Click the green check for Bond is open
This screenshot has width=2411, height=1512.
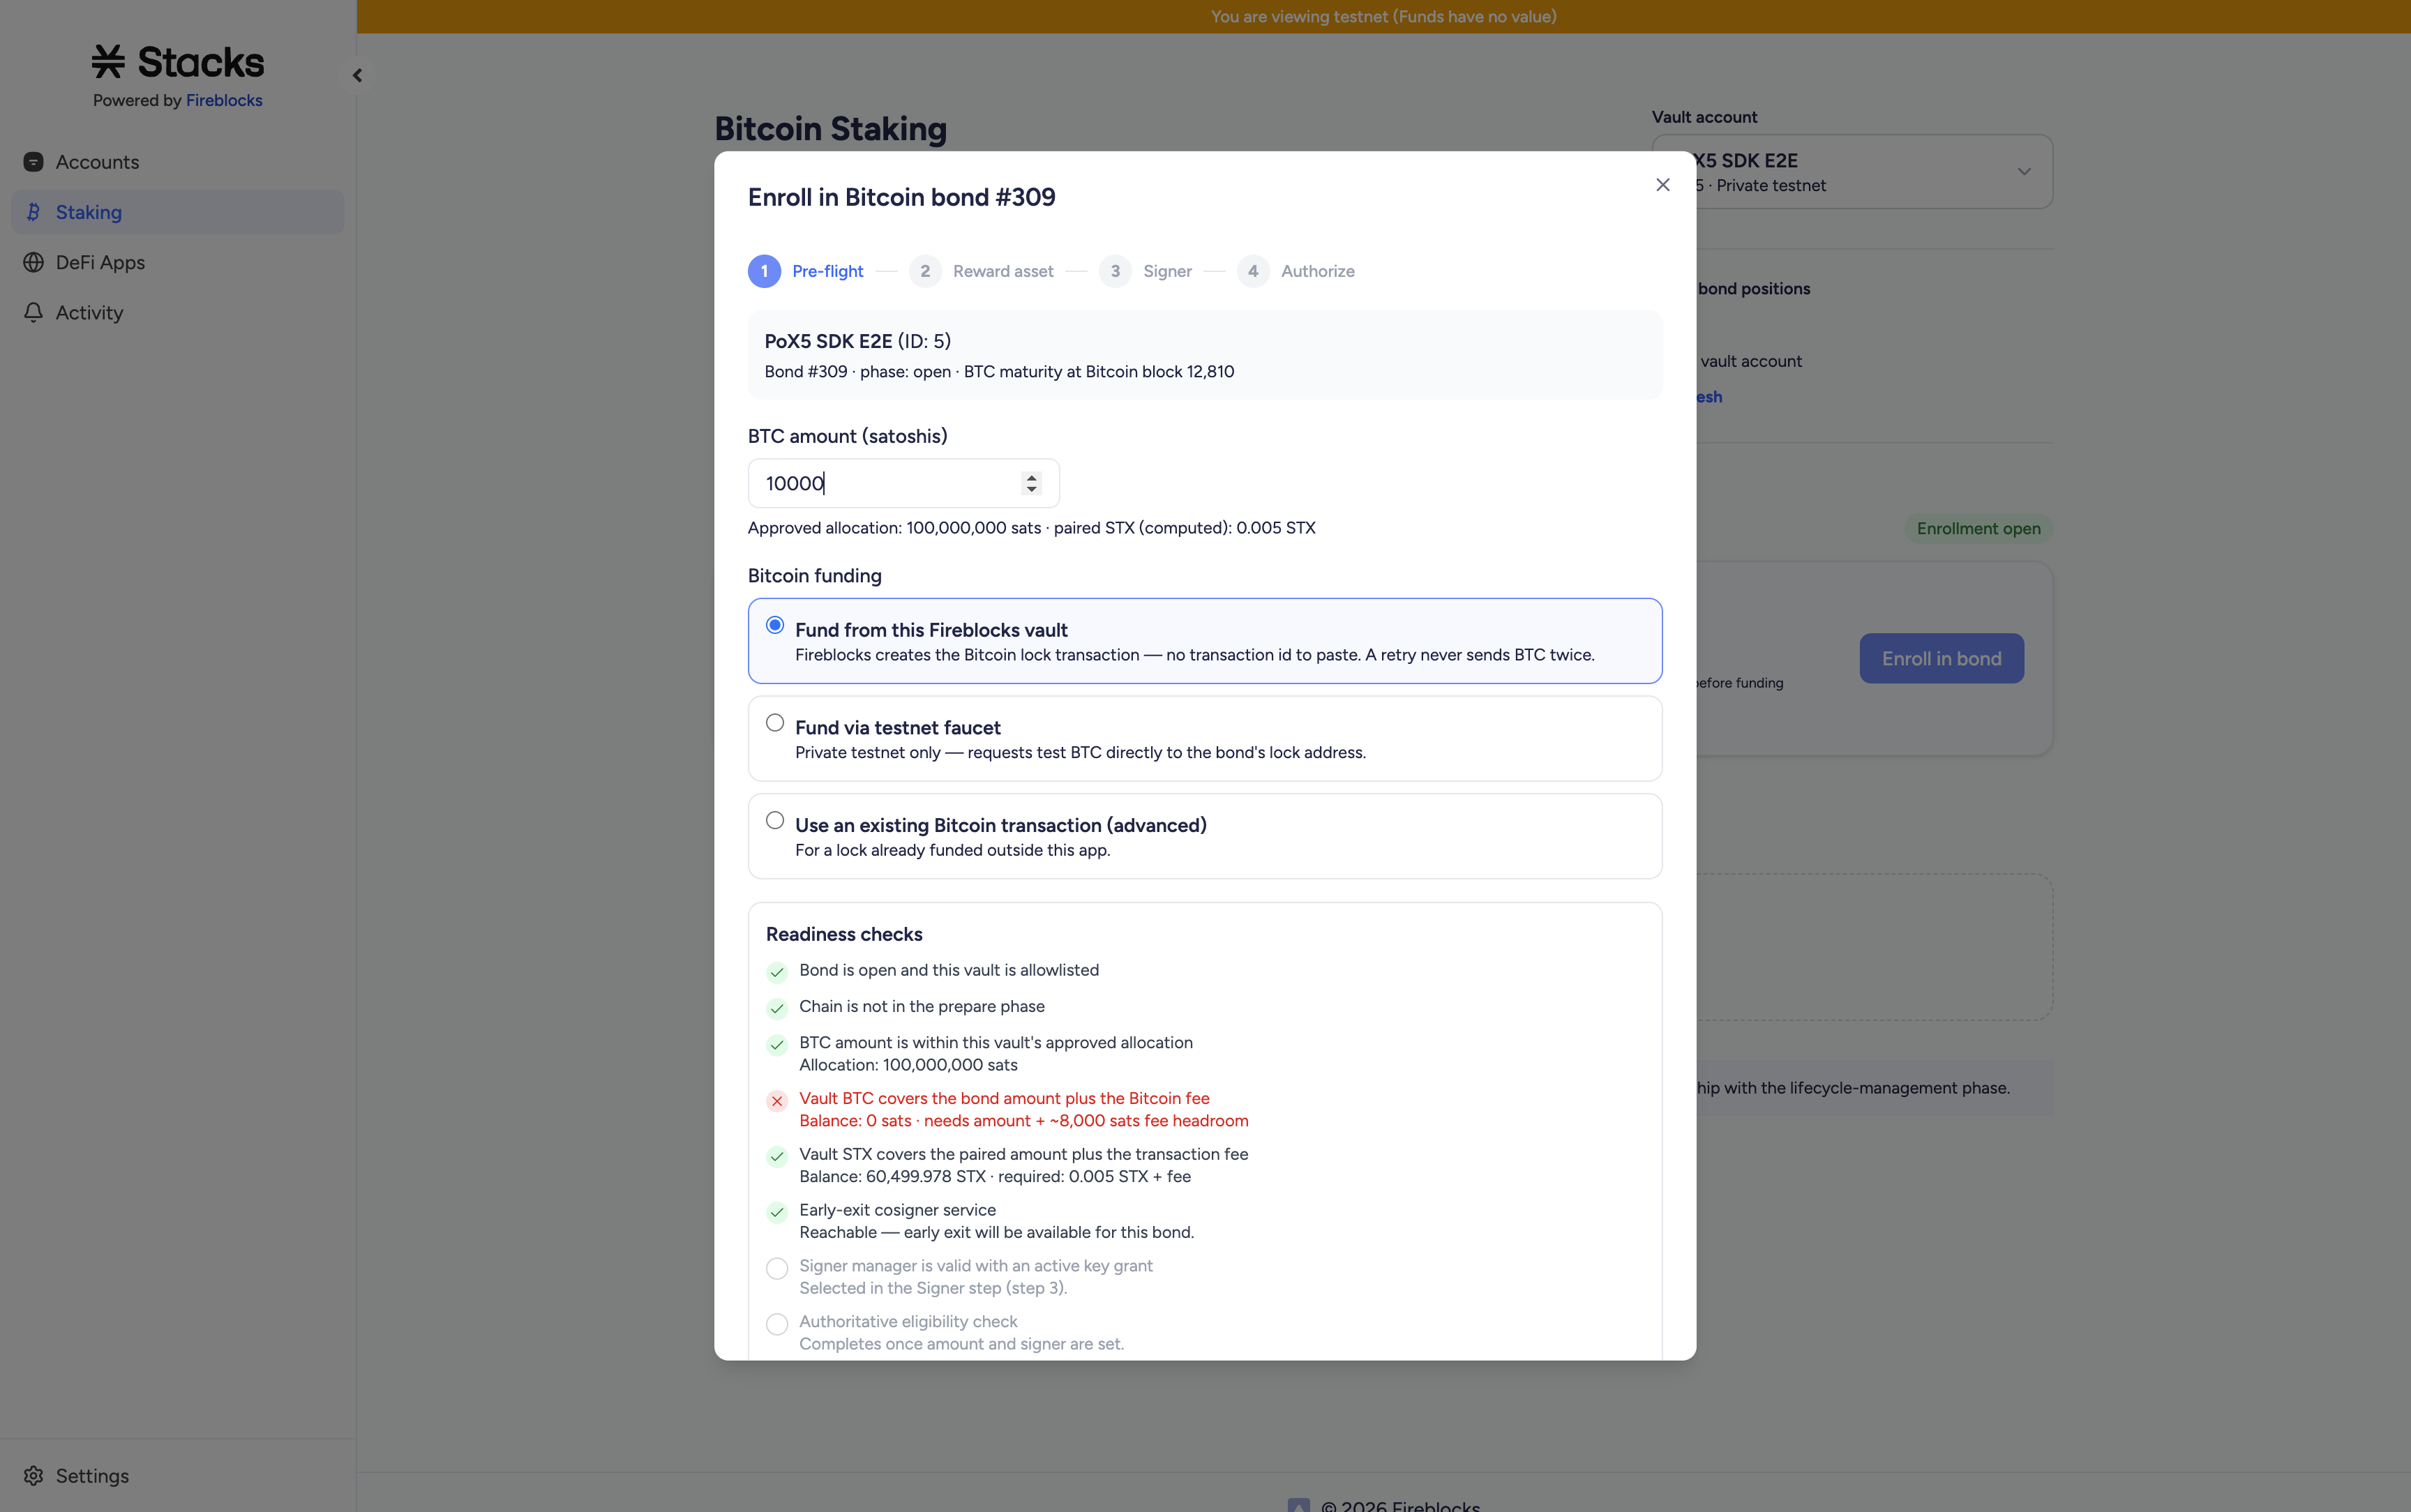[x=777, y=972]
